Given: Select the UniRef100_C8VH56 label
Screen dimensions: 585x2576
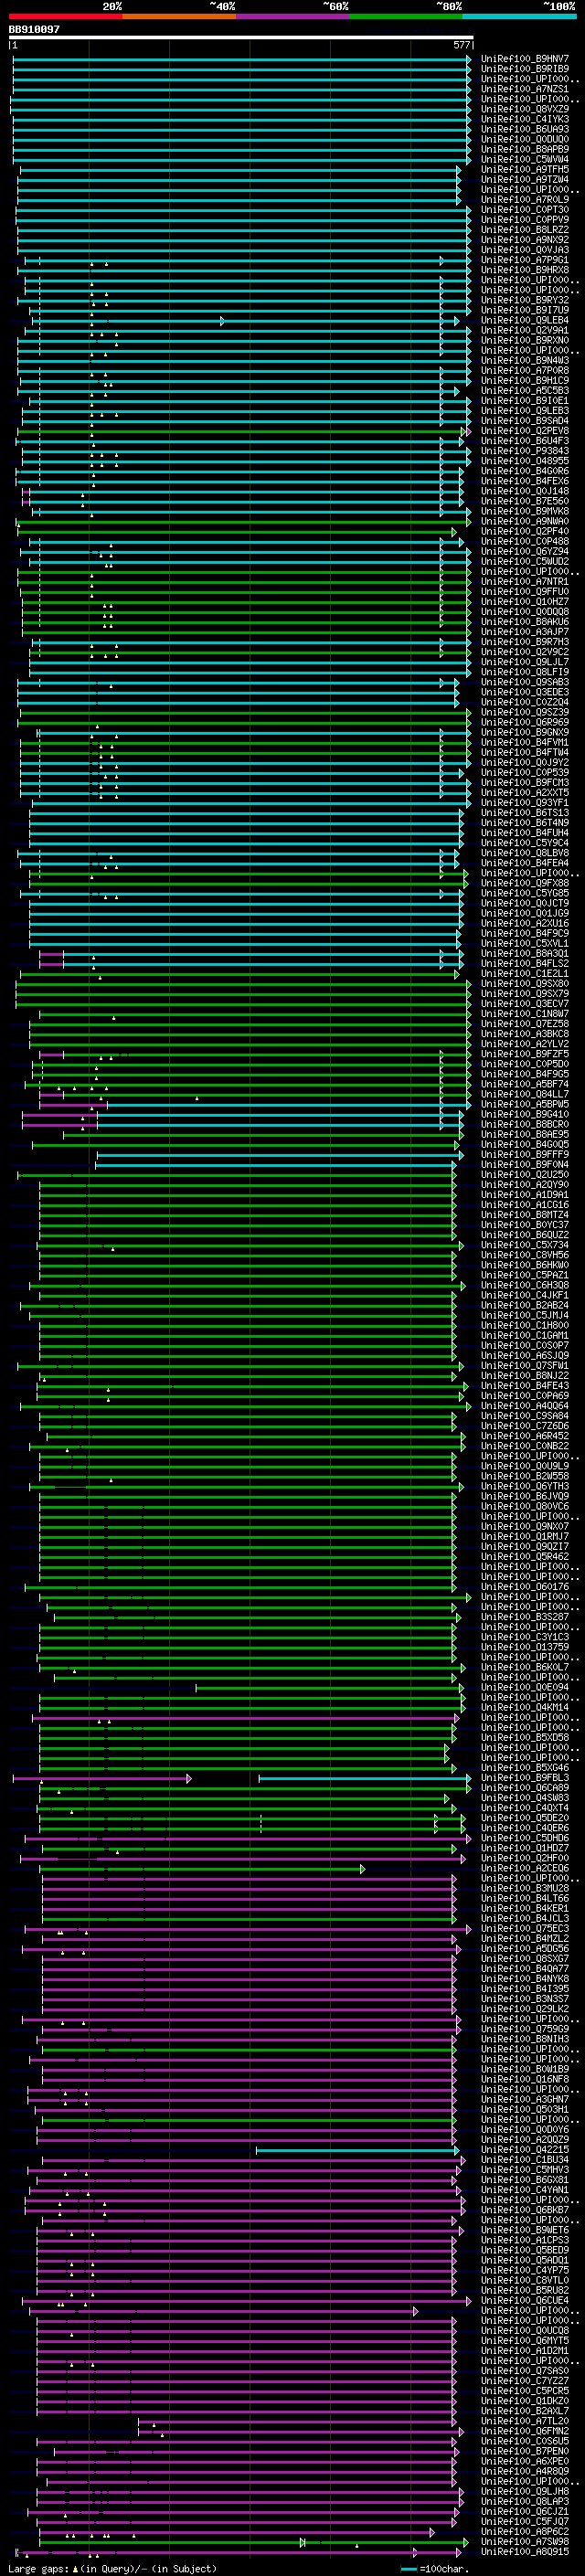Looking at the screenshot, I should tap(525, 1255).
